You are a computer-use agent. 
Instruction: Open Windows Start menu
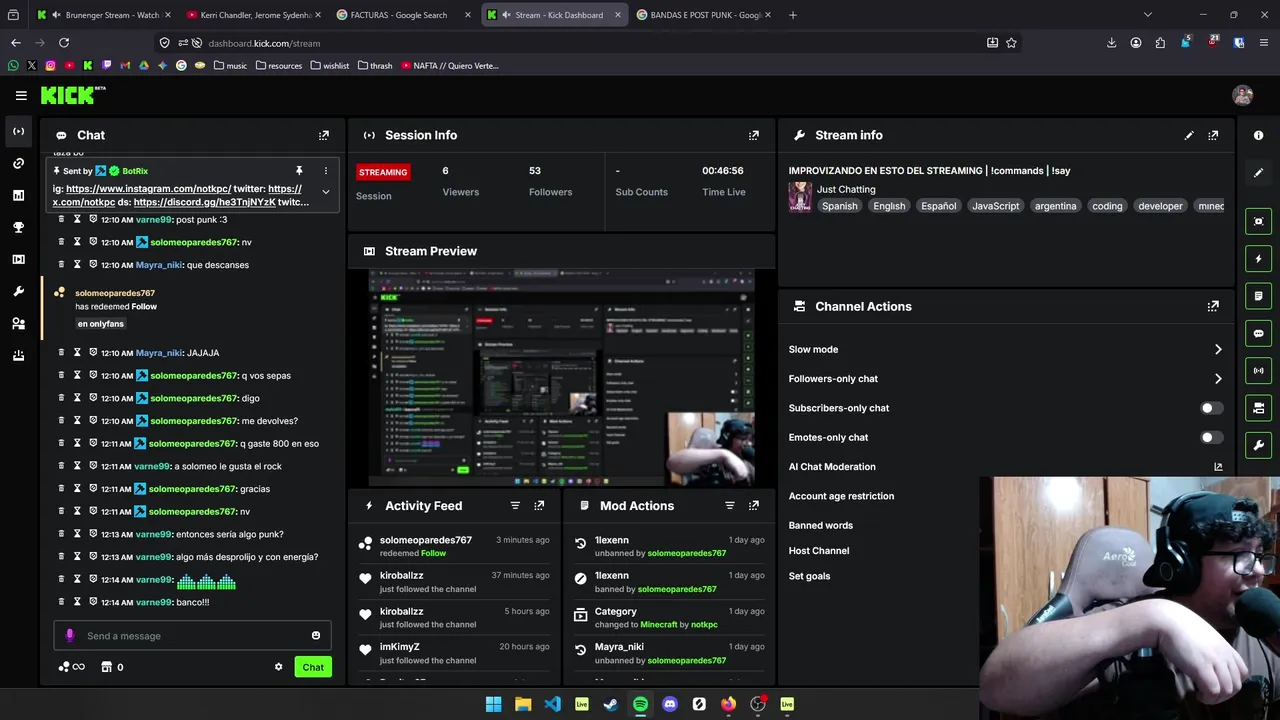coord(493,704)
